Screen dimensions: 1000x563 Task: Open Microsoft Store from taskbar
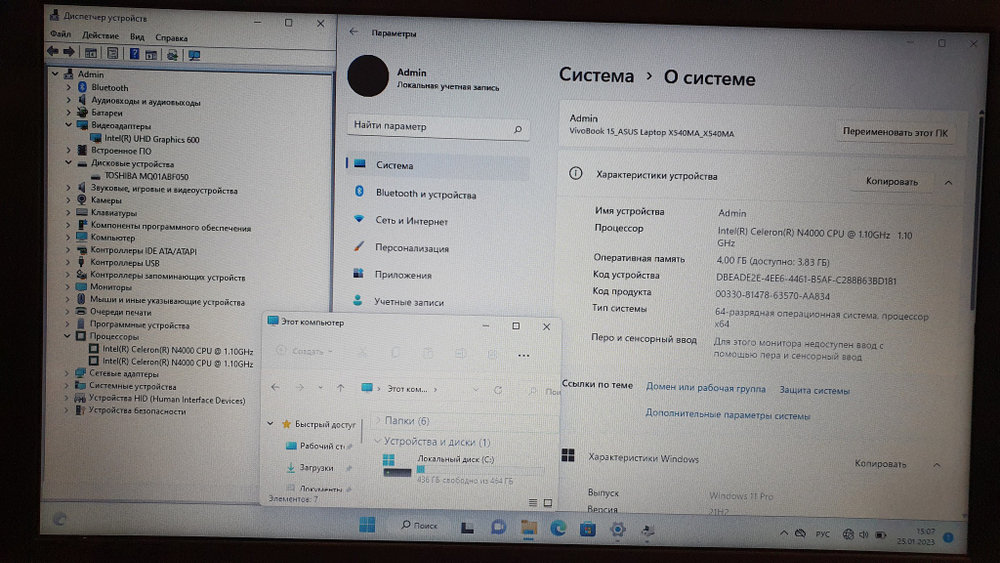(587, 529)
